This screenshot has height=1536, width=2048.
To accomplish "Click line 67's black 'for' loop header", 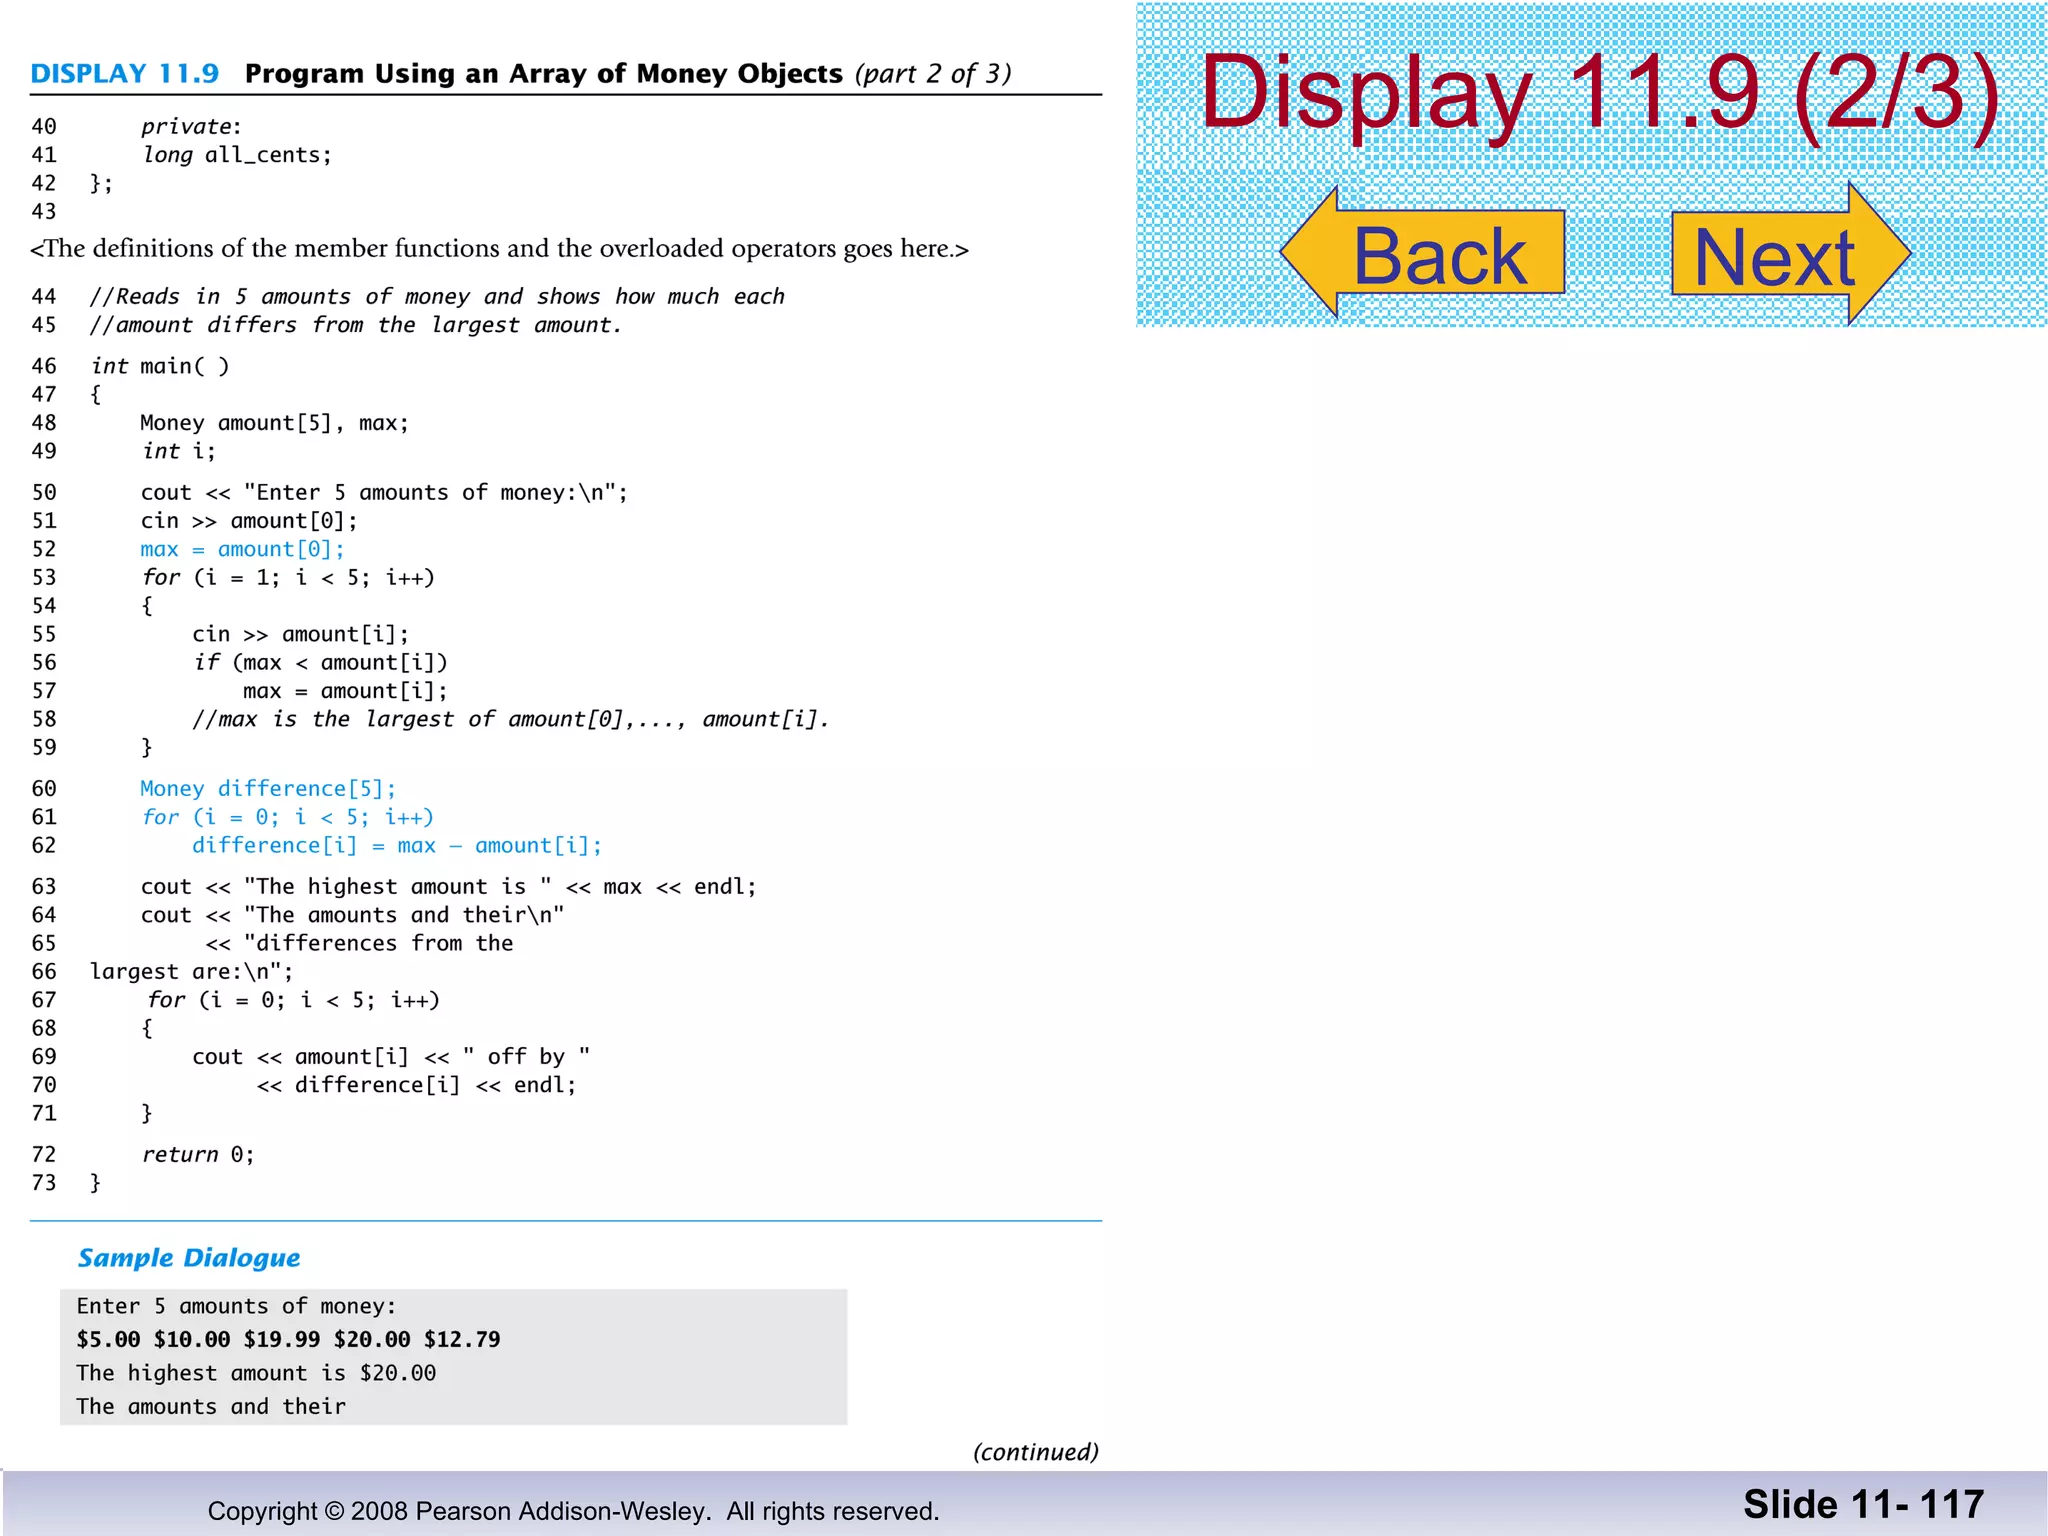I will (x=294, y=1000).
